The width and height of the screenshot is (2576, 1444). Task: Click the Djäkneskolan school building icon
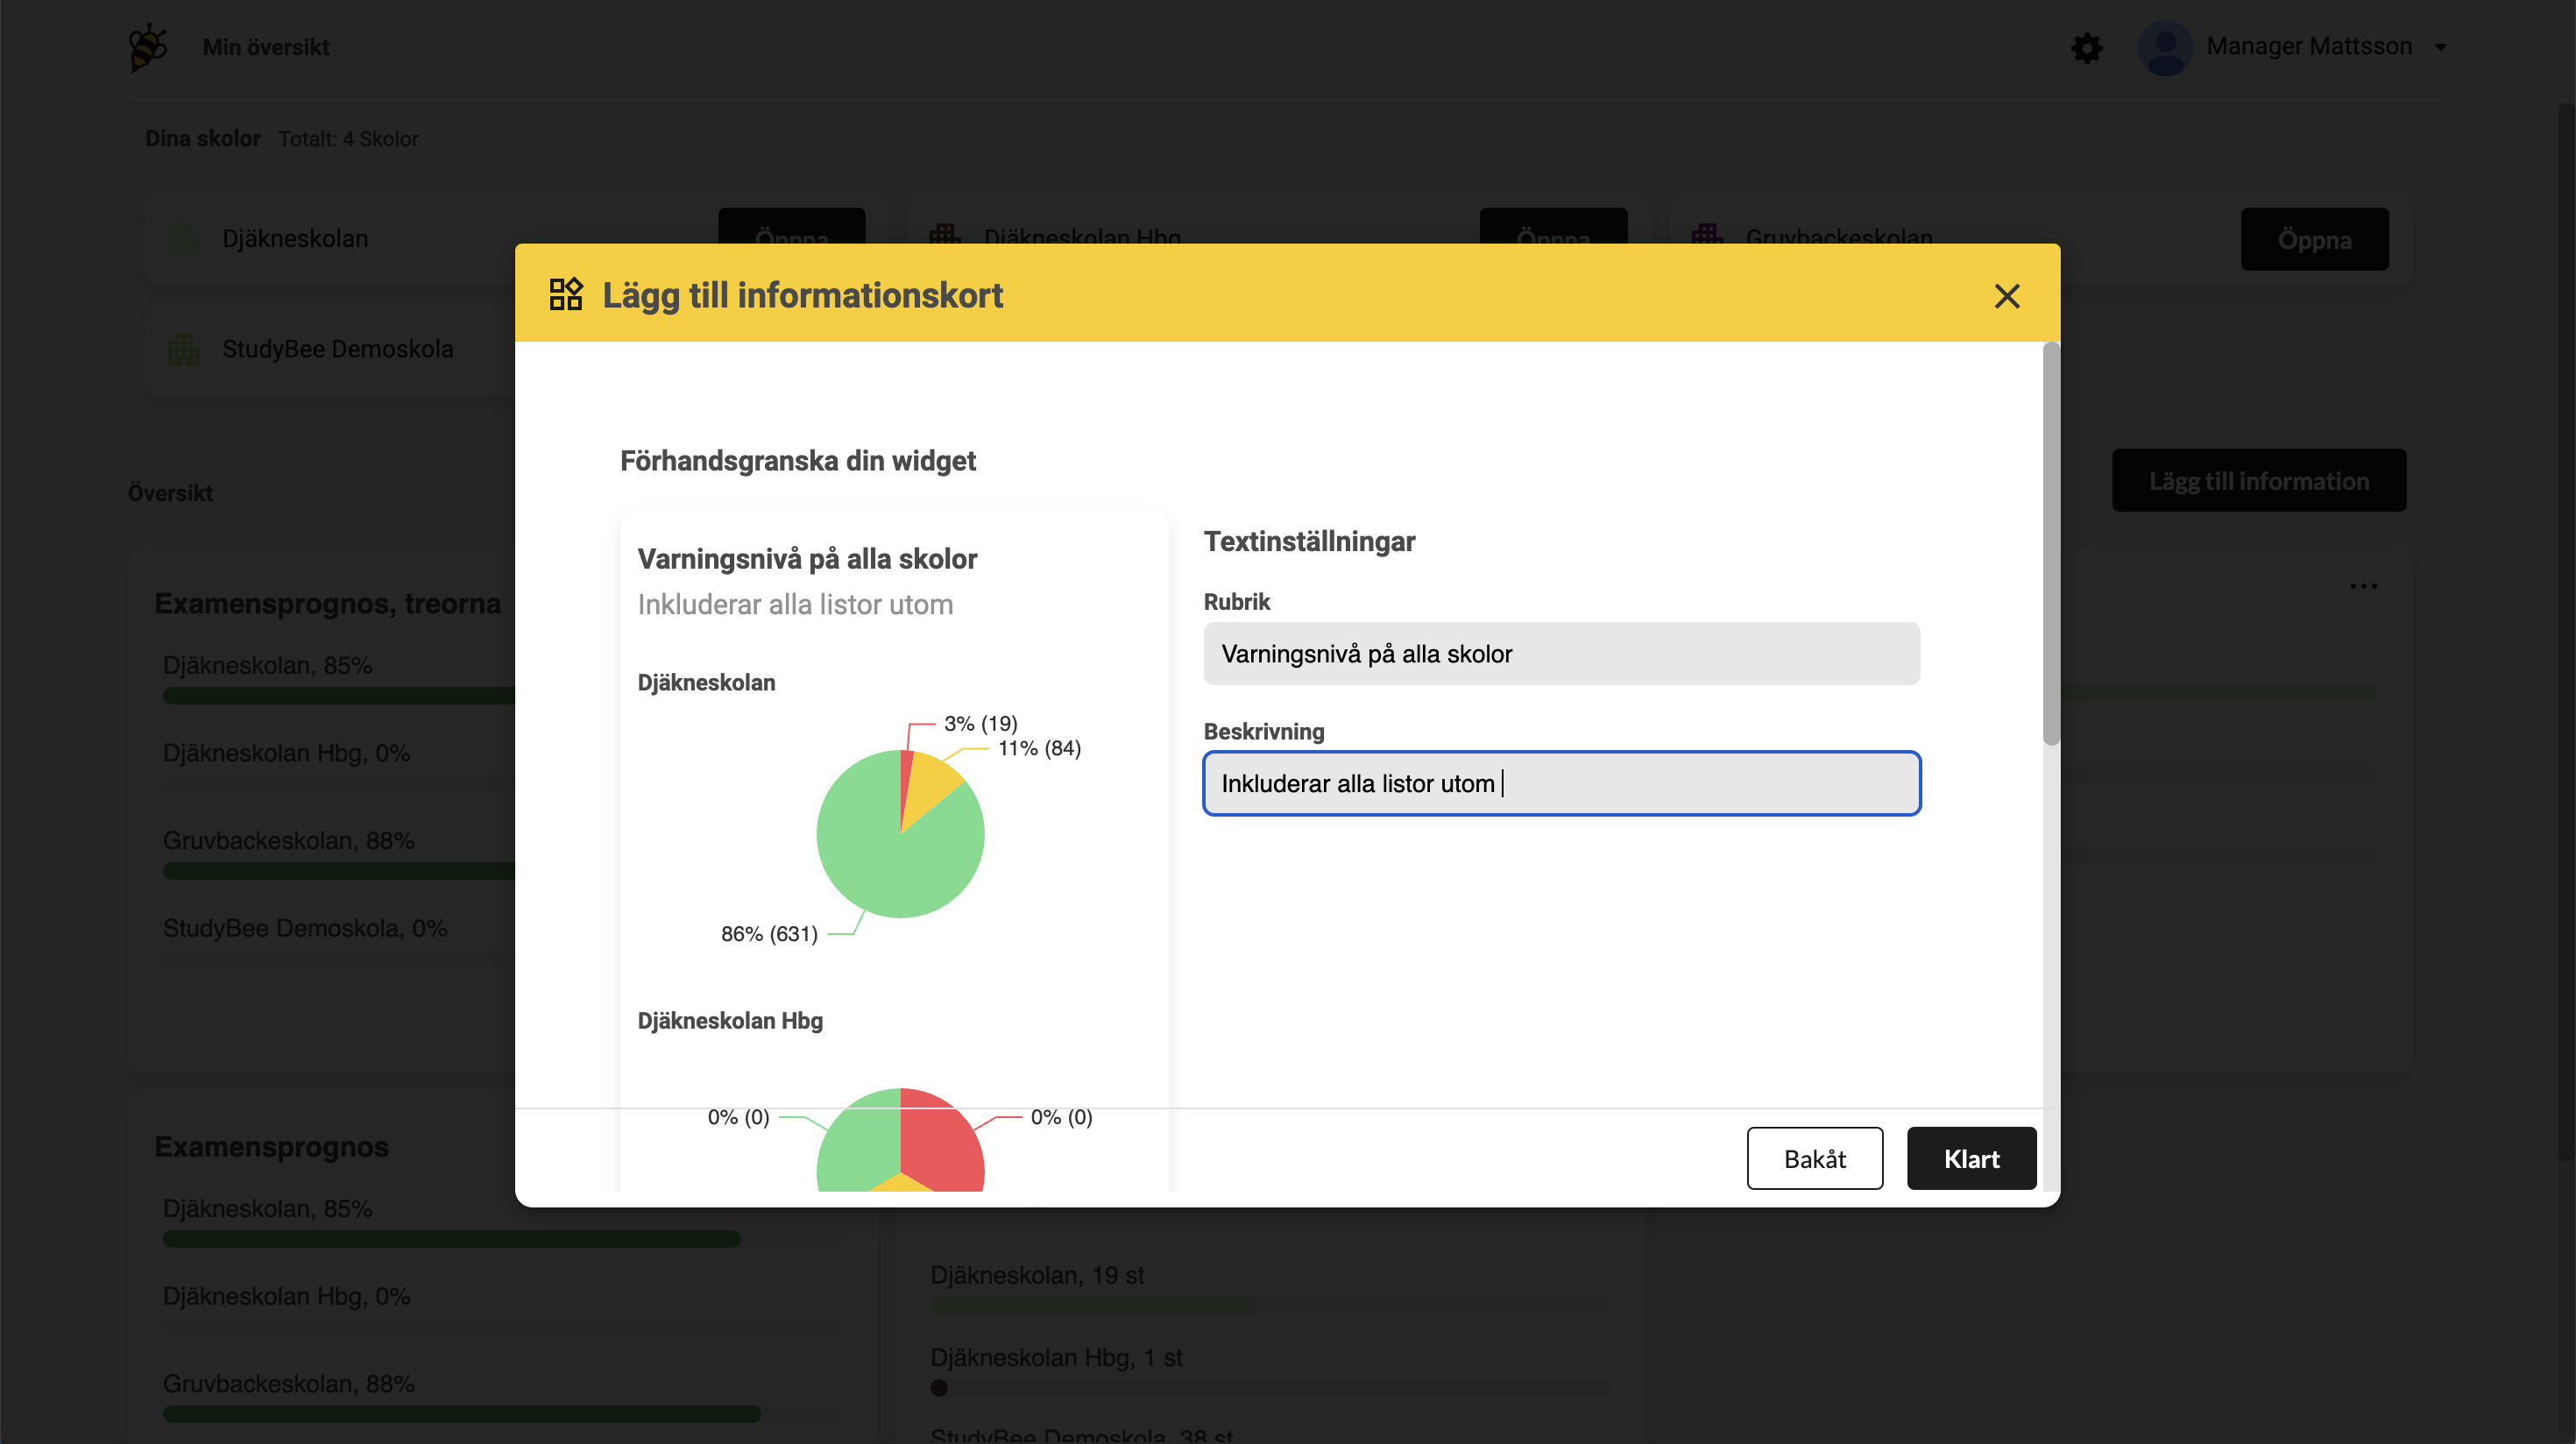click(x=183, y=239)
